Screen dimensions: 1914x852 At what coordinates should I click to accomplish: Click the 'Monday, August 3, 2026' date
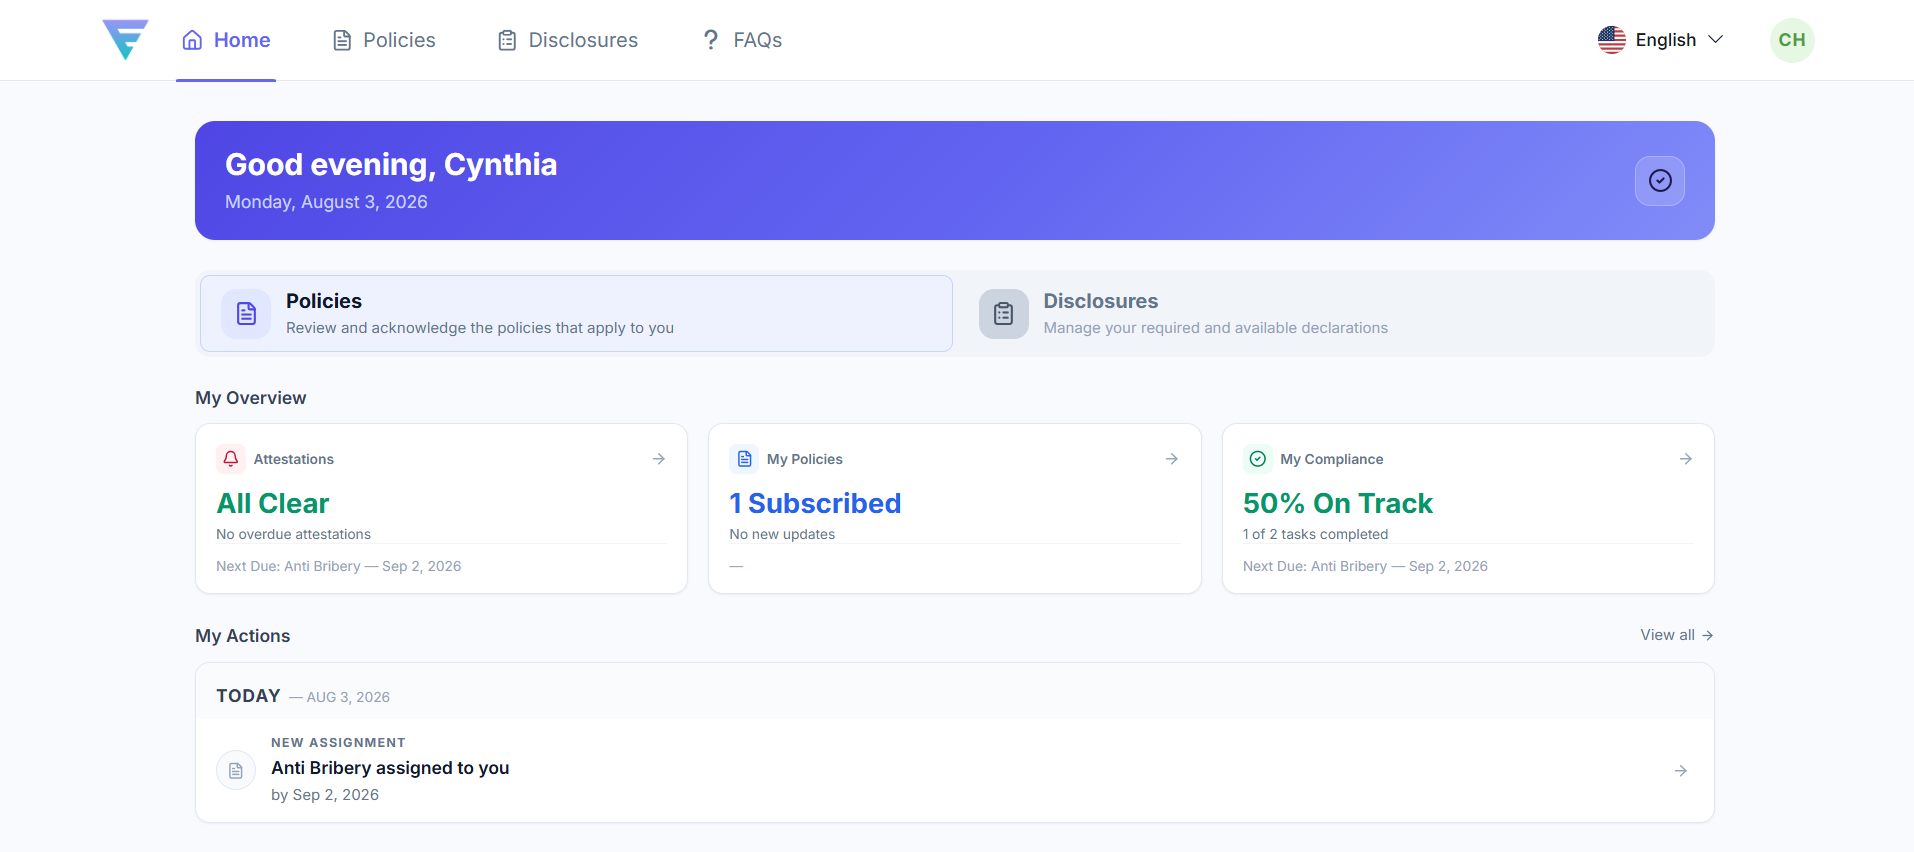[326, 202]
